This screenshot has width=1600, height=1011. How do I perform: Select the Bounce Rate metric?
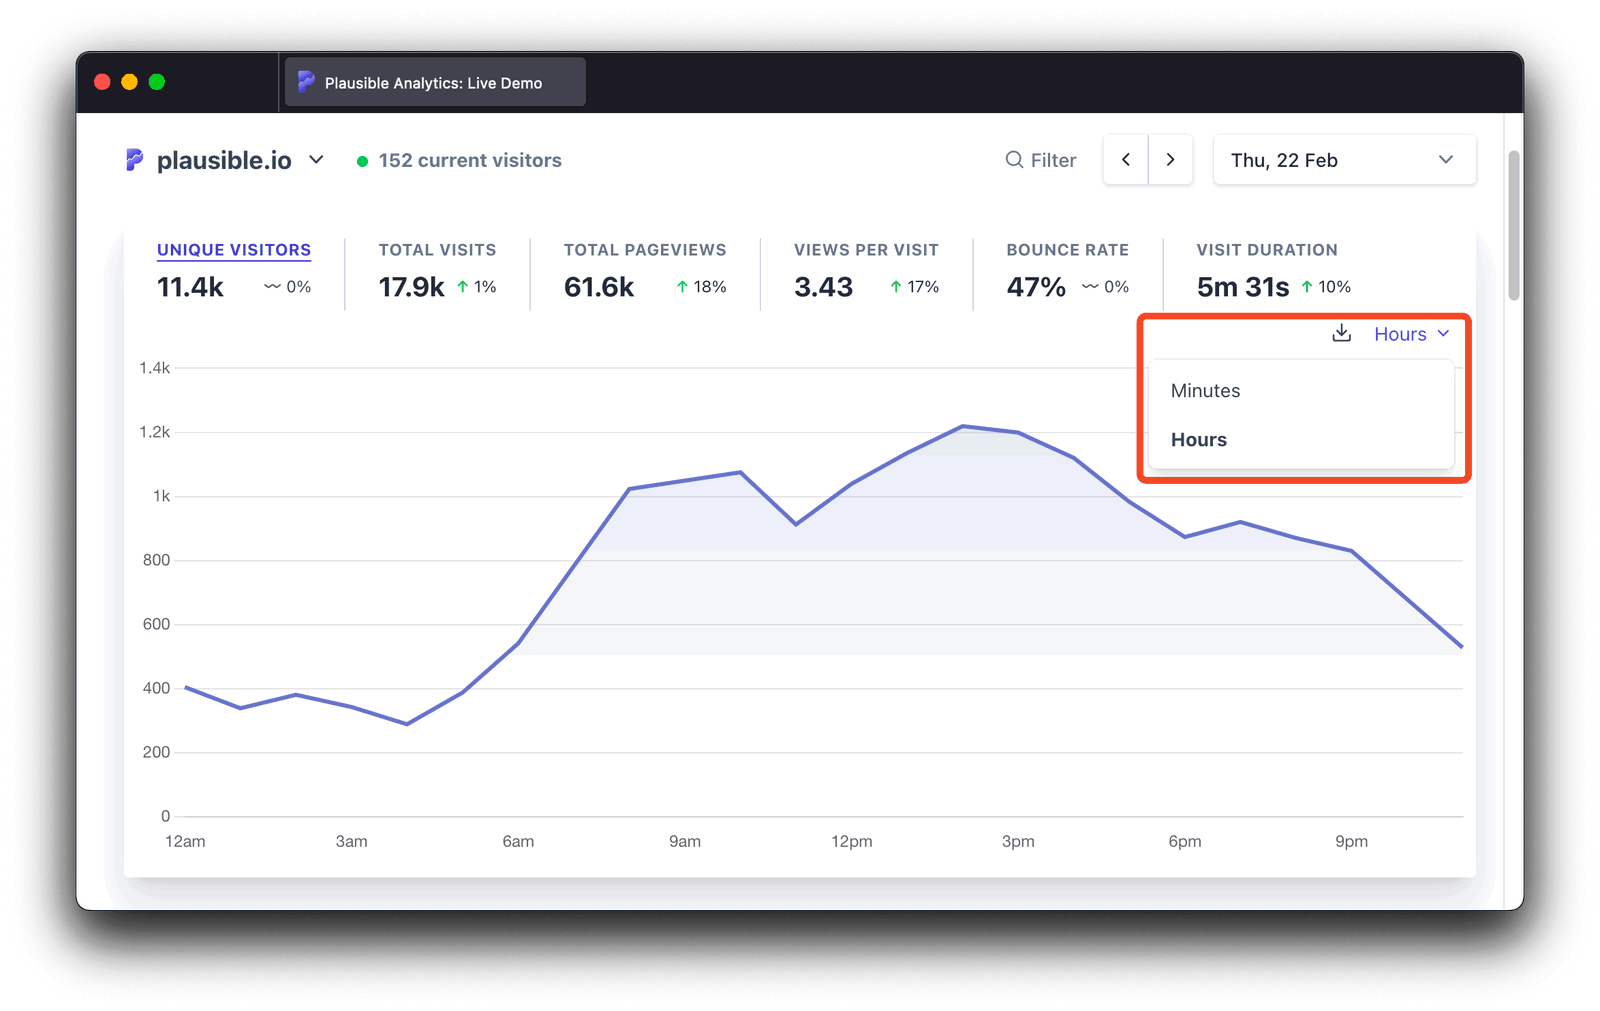(1067, 250)
